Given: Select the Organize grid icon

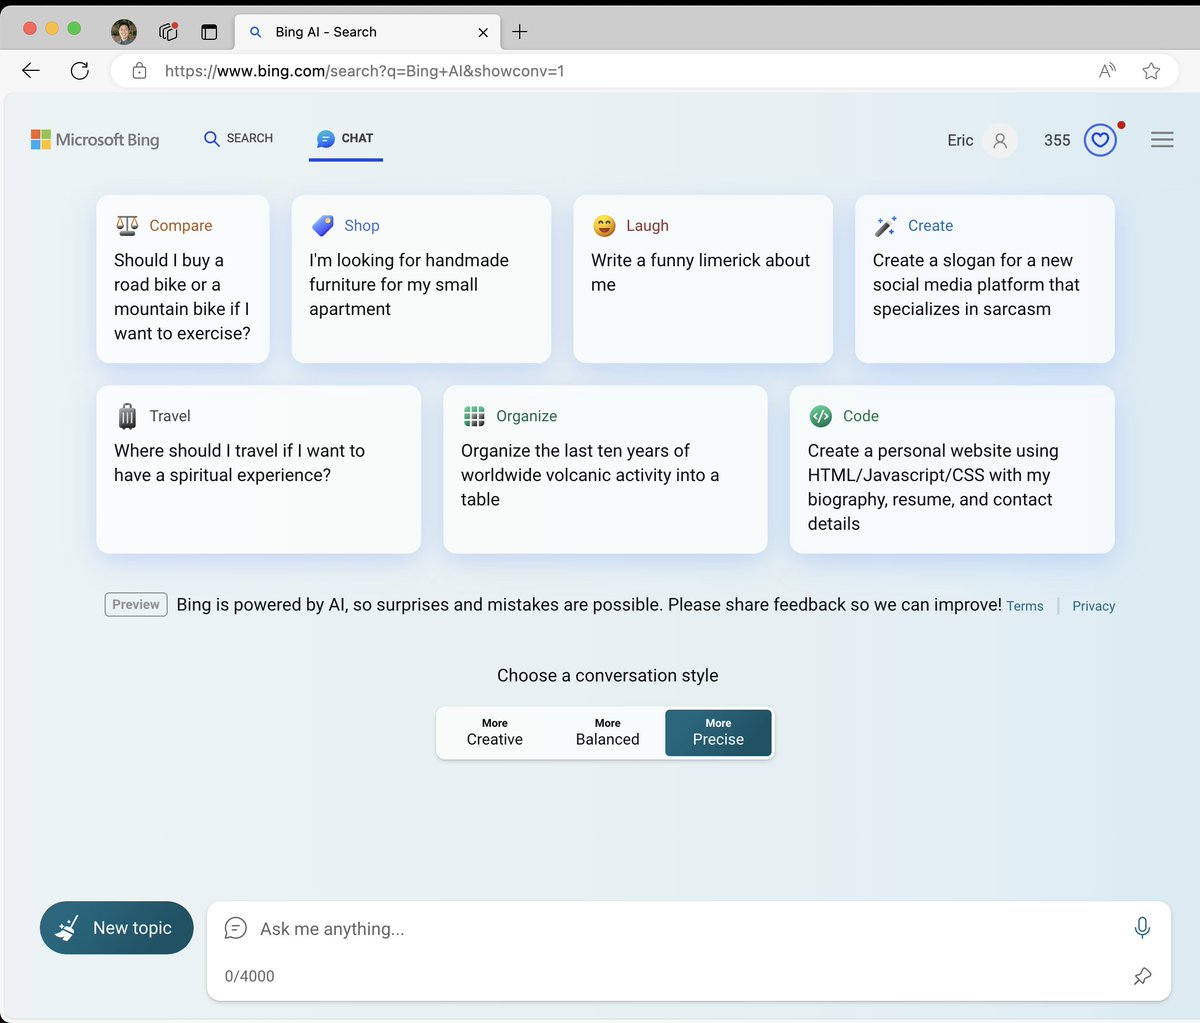Looking at the screenshot, I should [x=474, y=415].
